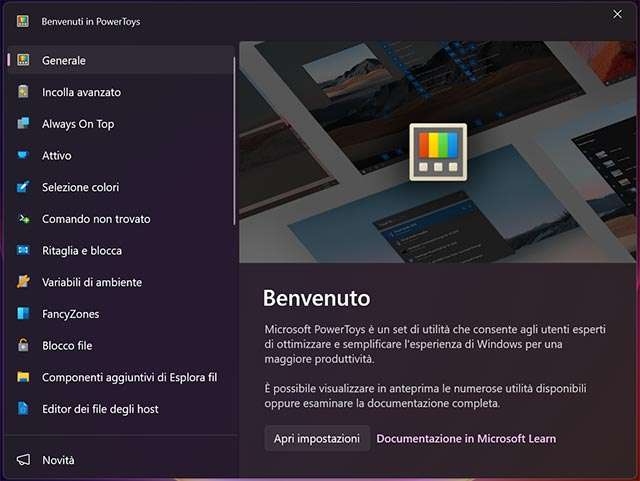Image resolution: width=640 pixels, height=481 pixels.
Task: Click the Editor dei file host icon
Action: pos(23,408)
